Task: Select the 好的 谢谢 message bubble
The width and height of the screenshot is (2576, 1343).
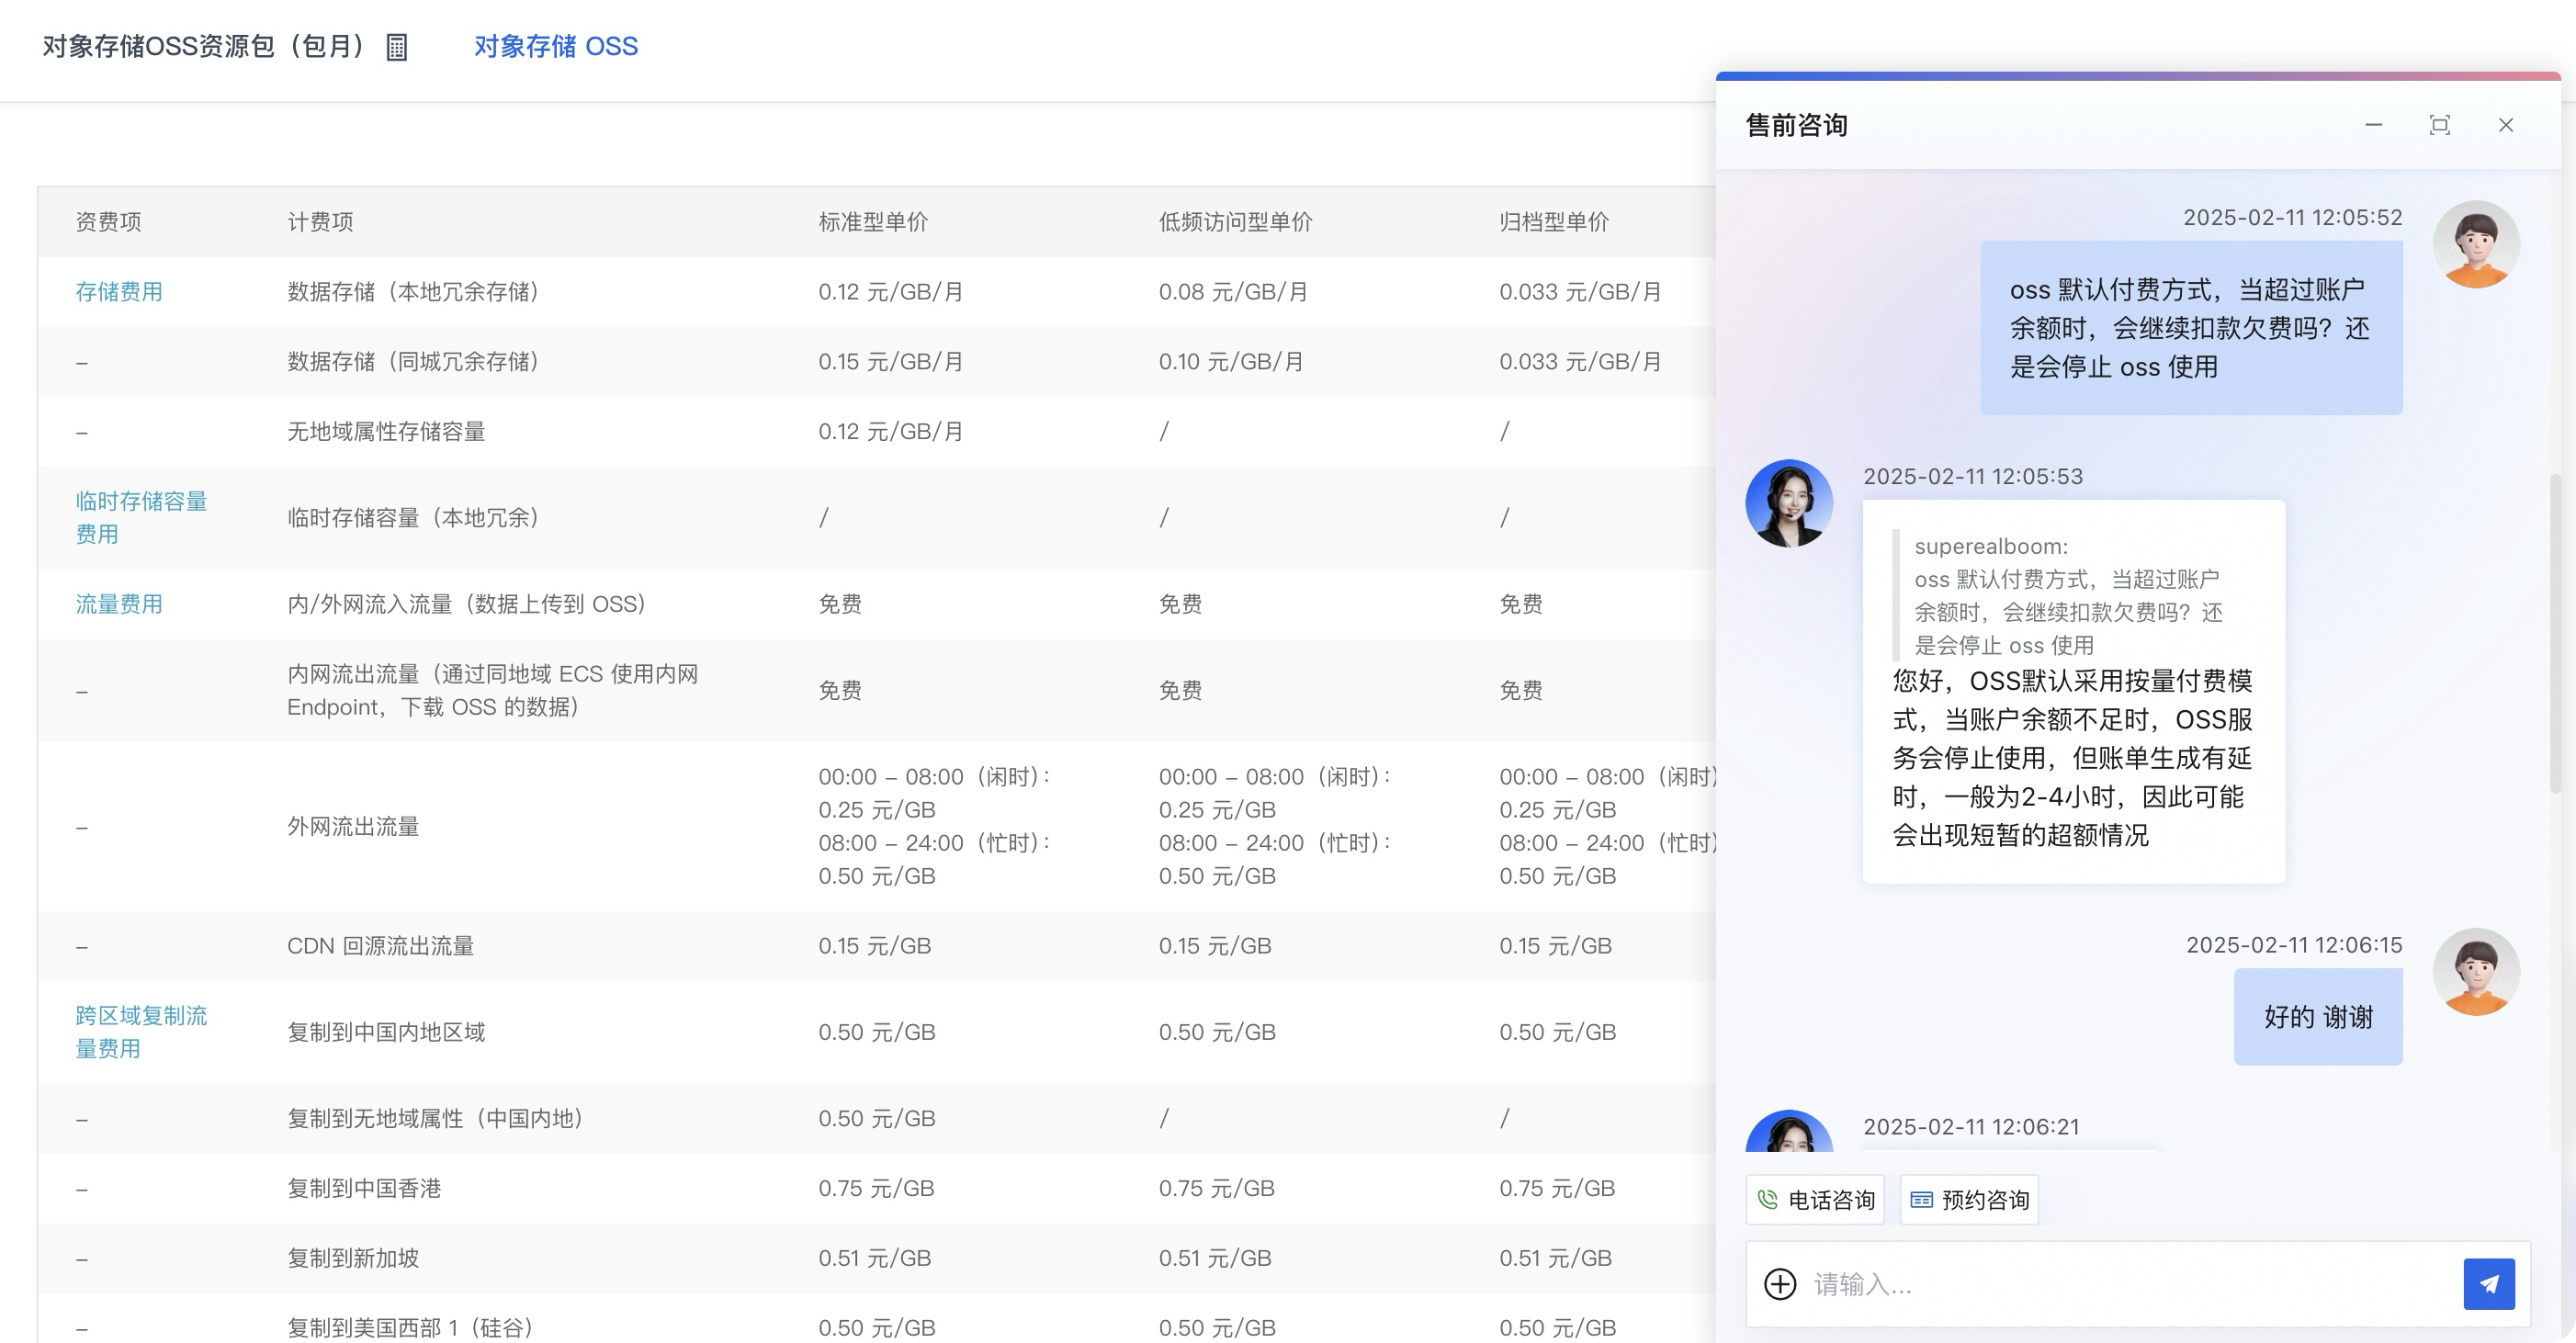Action: [2318, 1016]
